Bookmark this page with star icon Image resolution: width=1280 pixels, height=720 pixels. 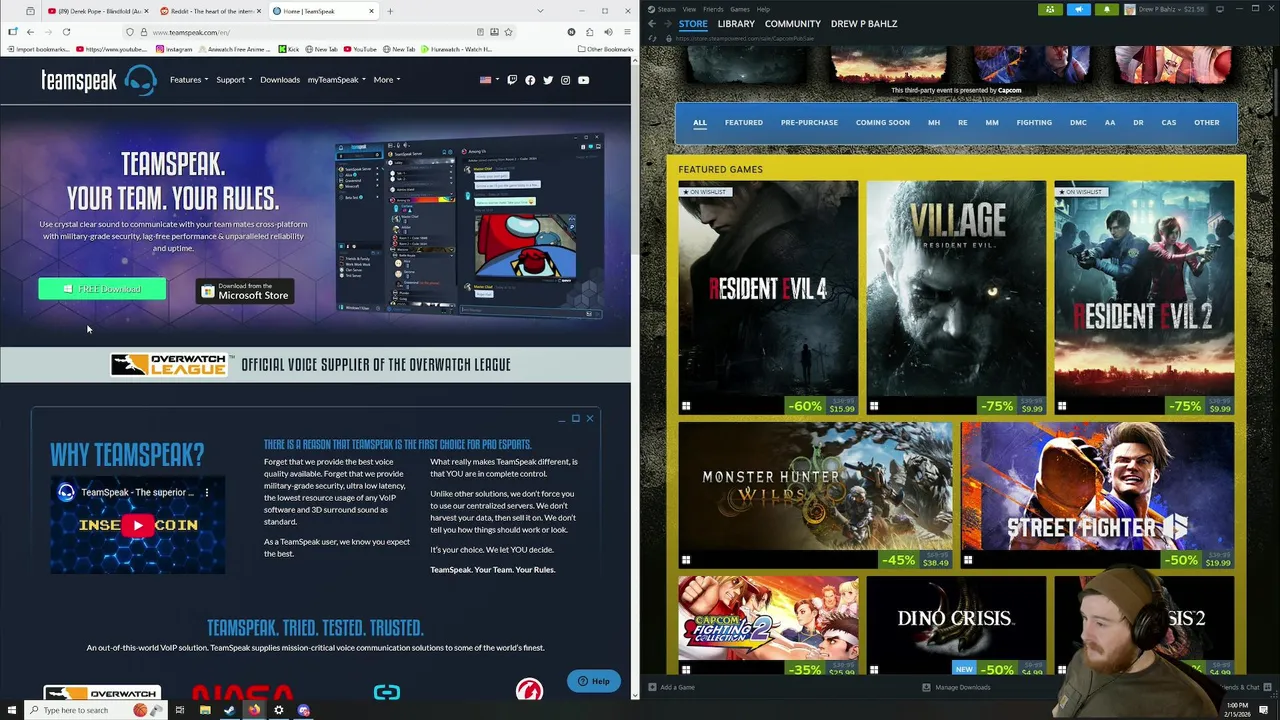[x=508, y=32]
